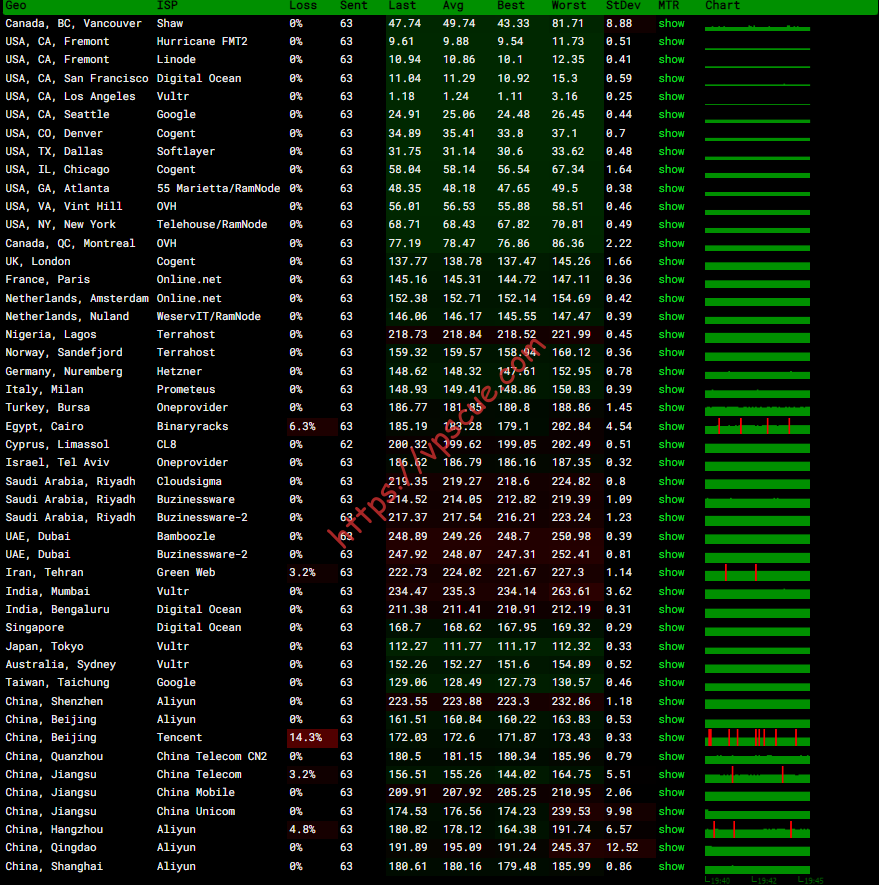Show MTR for Softlayer Dallas
Viewport: 879px width, 885px height.
pos(671,152)
